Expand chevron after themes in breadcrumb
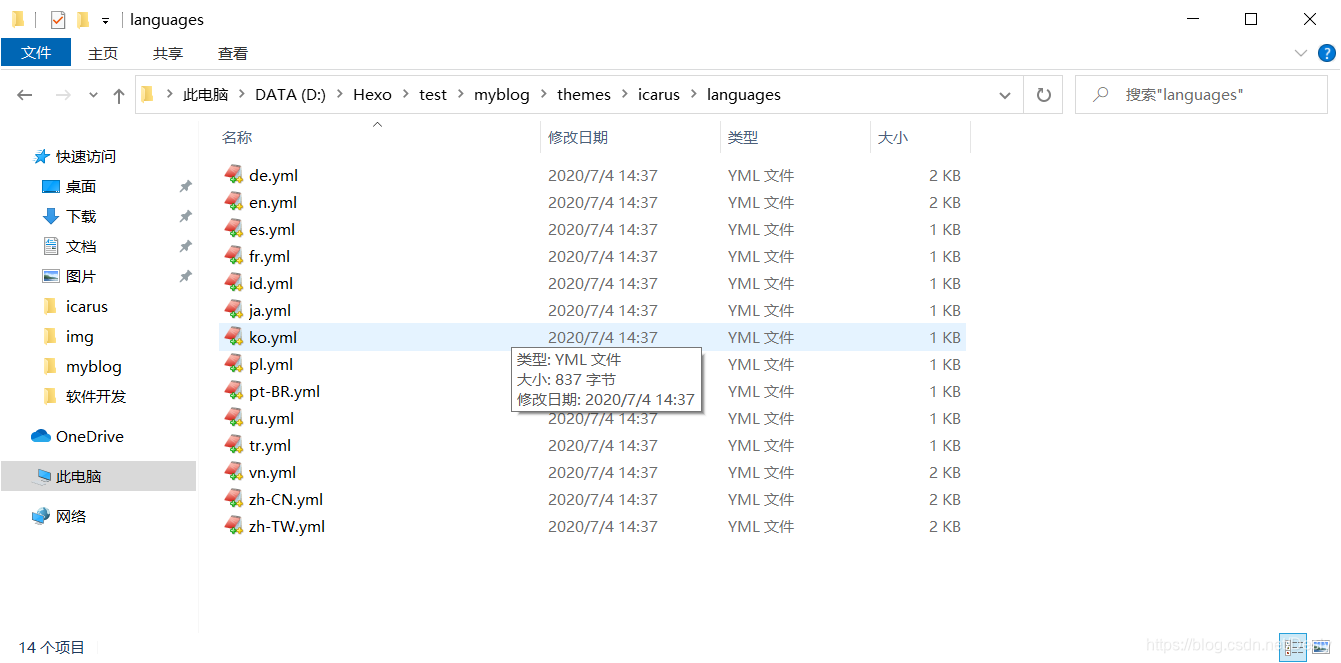The image size is (1341, 663). coord(625,95)
